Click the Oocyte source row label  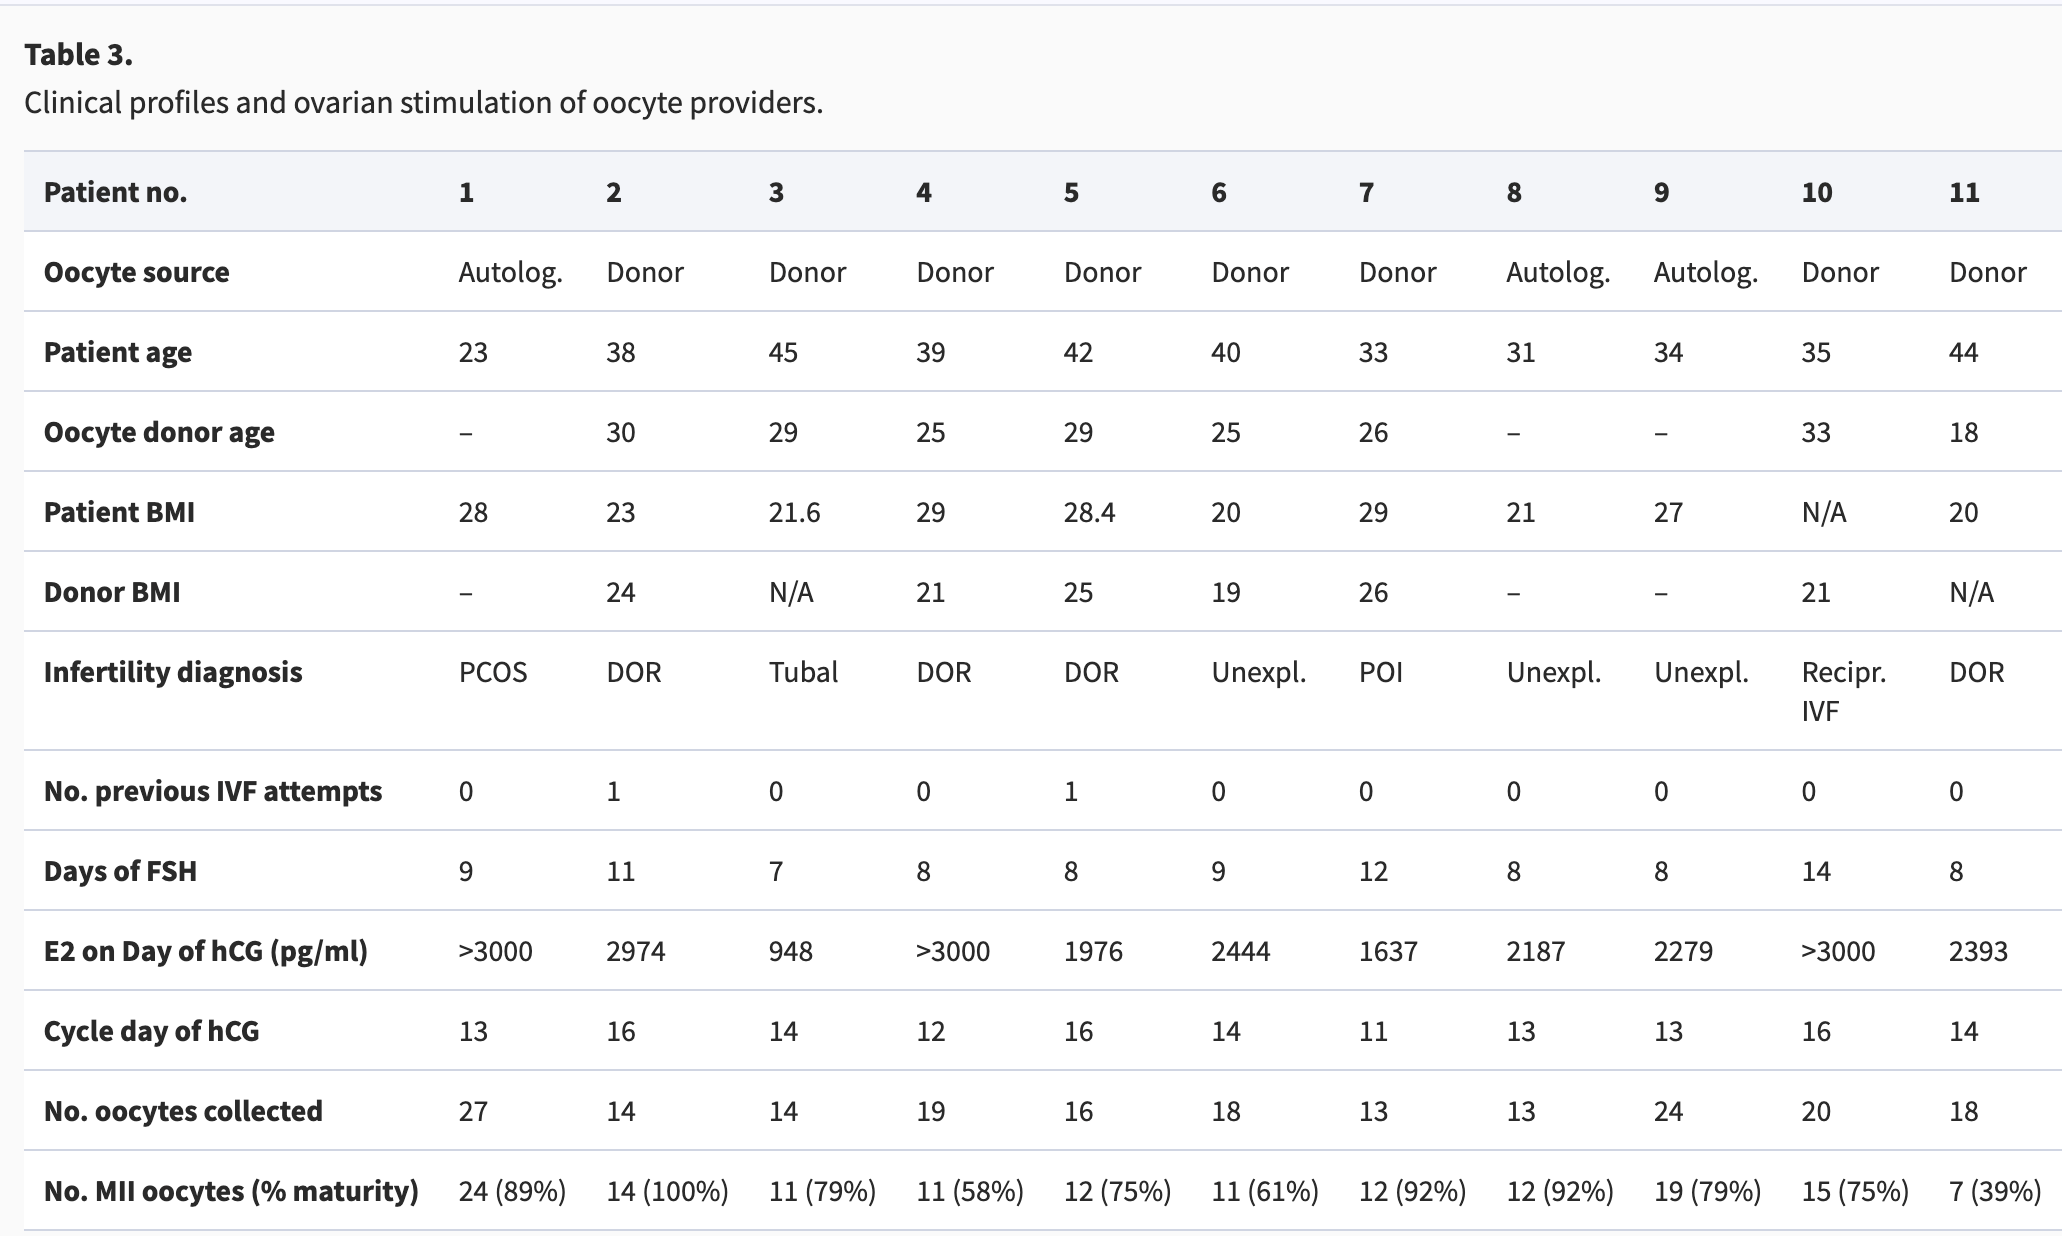click(136, 272)
